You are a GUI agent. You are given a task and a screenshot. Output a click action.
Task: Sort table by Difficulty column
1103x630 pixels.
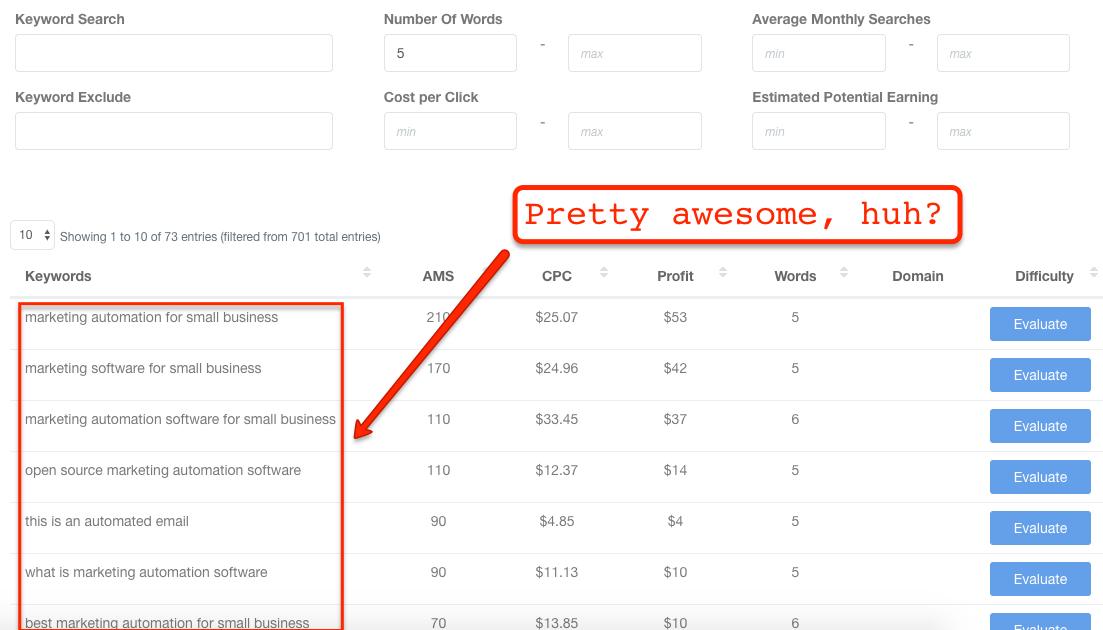(1044, 276)
